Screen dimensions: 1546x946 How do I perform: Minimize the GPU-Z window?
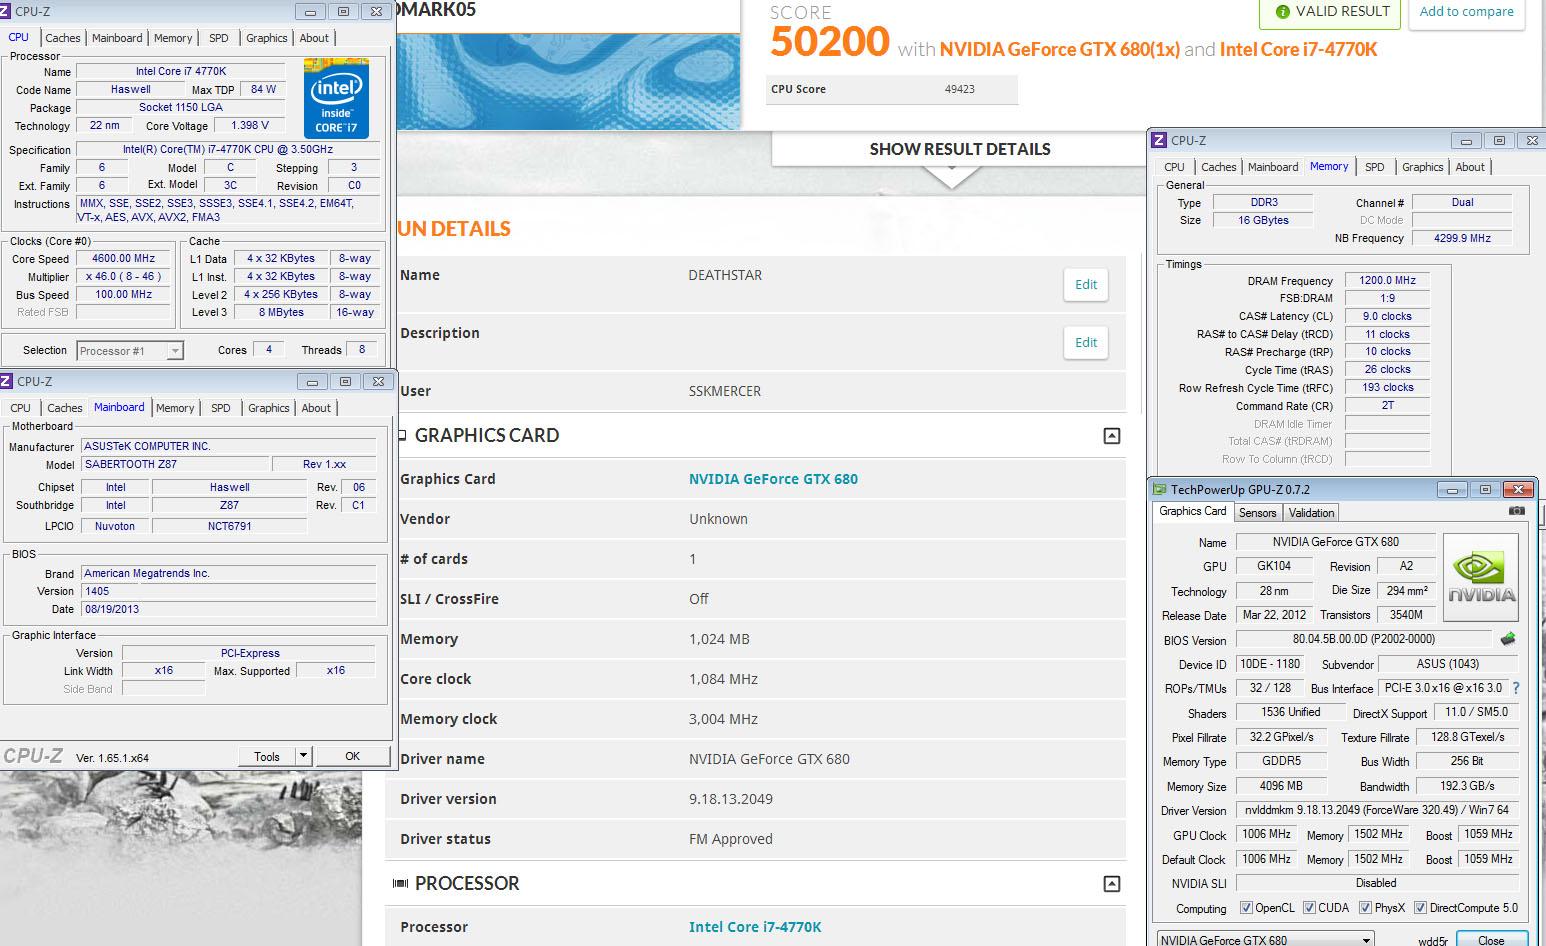[1452, 489]
